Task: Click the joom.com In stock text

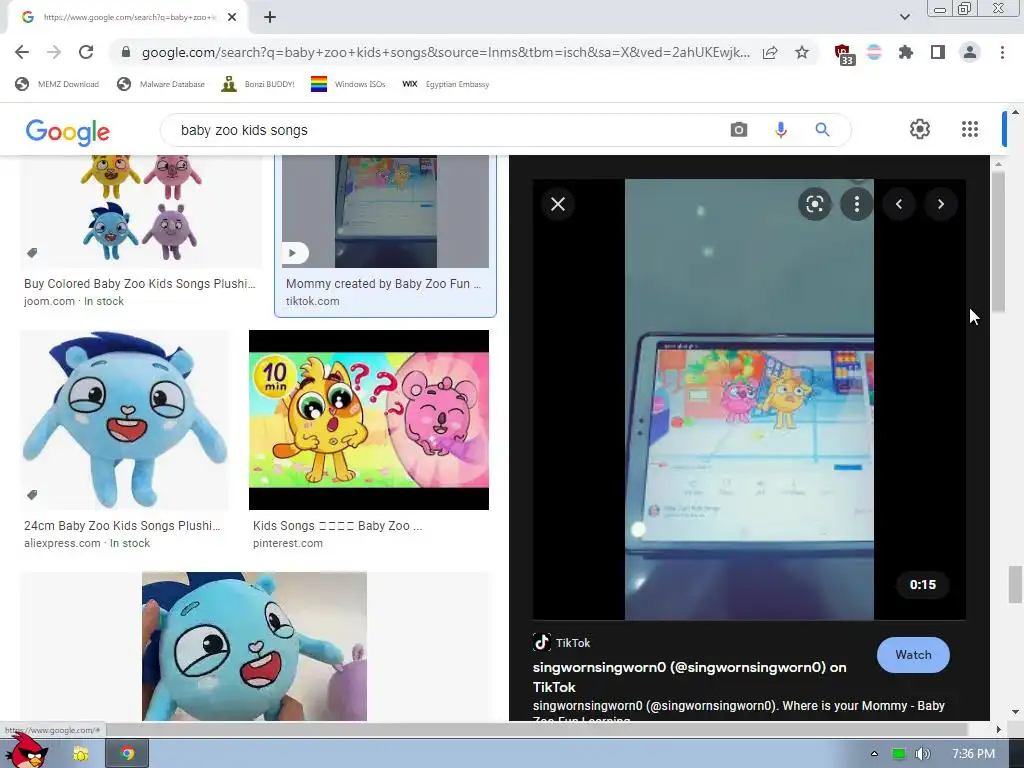Action: [74, 301]
